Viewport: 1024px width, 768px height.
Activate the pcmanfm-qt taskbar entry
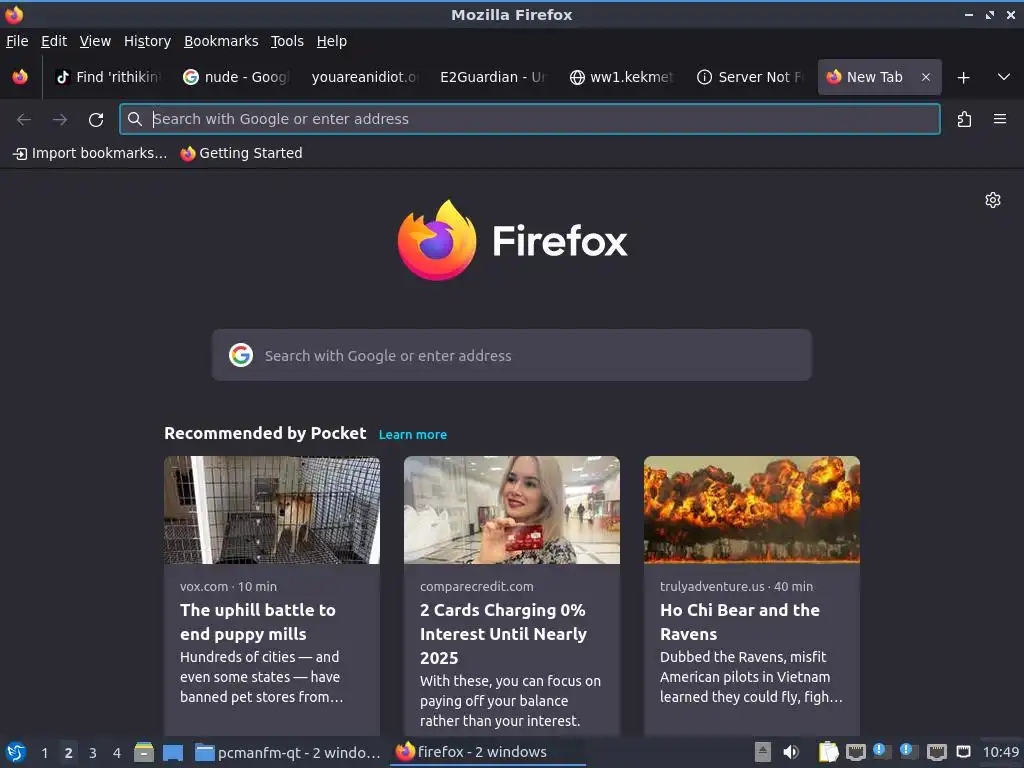click(287, 752)
